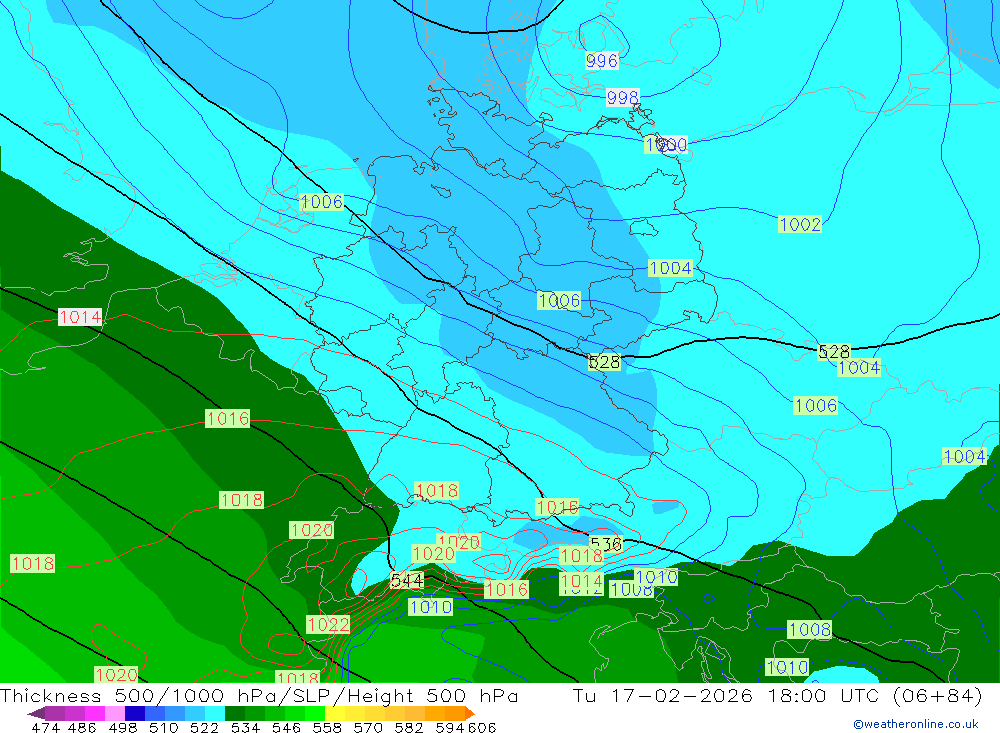This screenshot has height=733, width=1000.
Task: Click the 1002 isobar label
Action: point(800,224)
